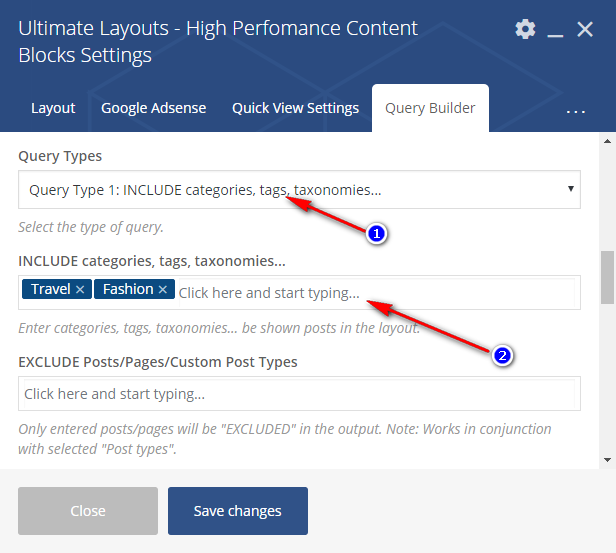Open the Google Adsense tab

[153, 108]
